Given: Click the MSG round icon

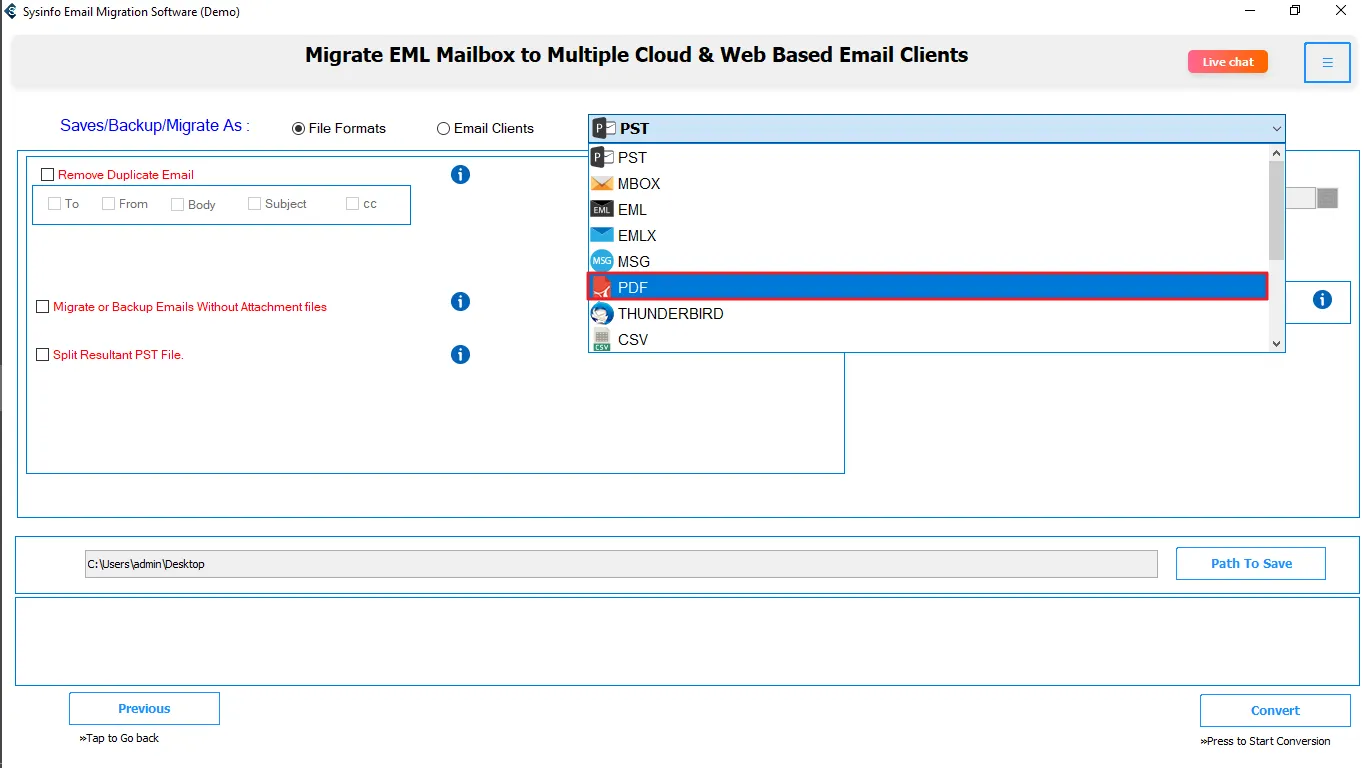Looking at the screenshot, I should (x=602, y=262).
